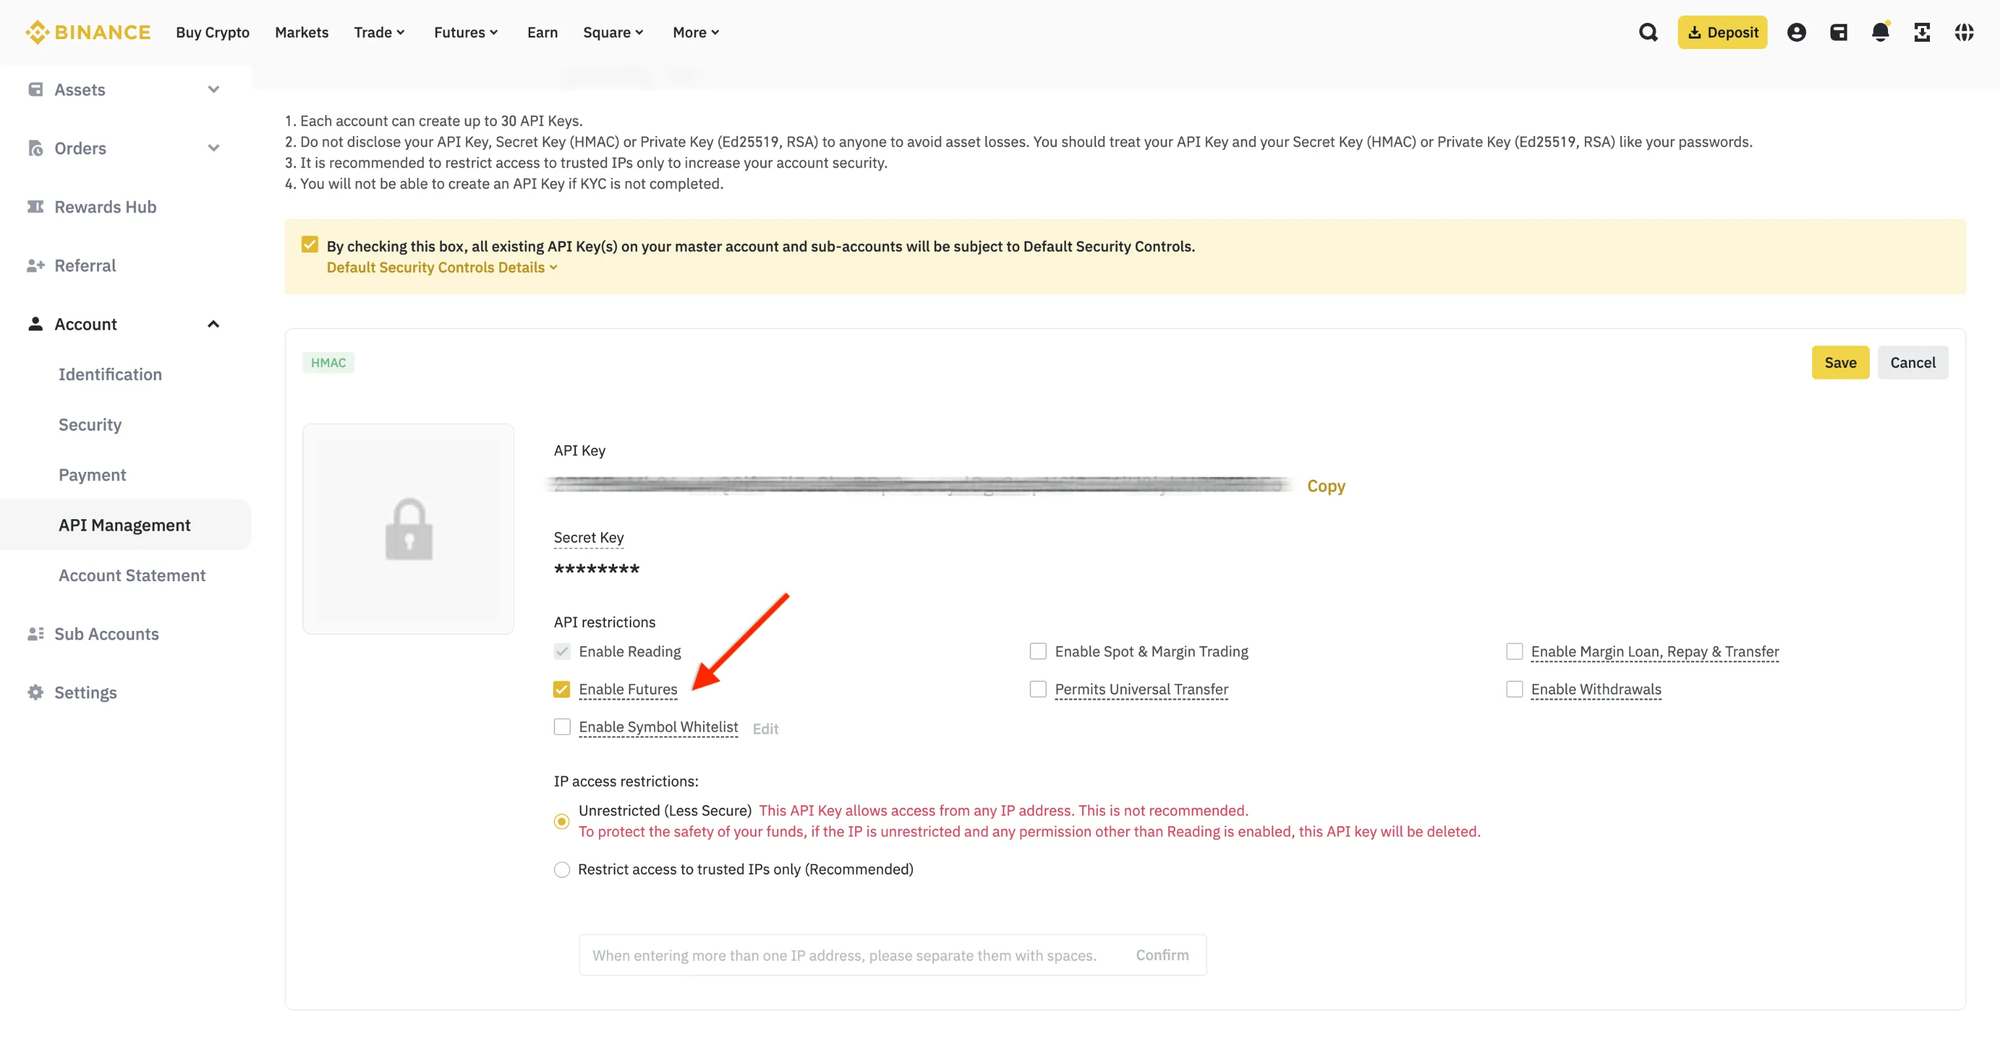Open Identification in Account menu
This screenshot has height=1038, width=2000.
pyautogui.click(x=110, y=374)
